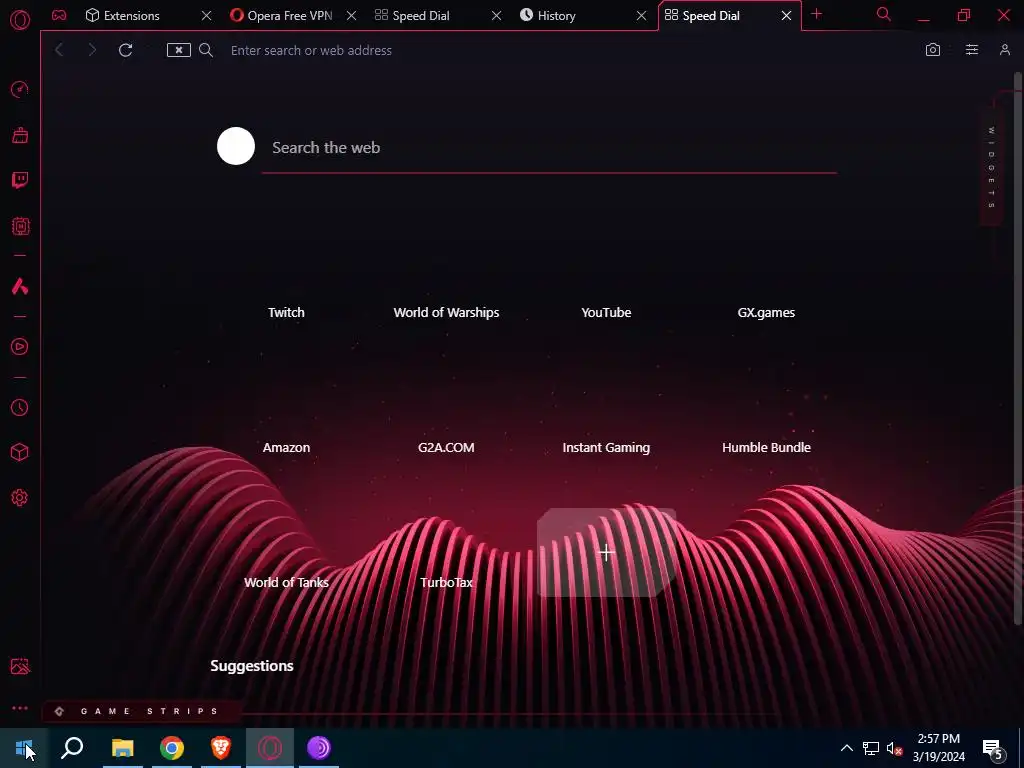This screenshot has height=768, width=1024.
Task: Open Settings gear in sidebar
Action: coord(20,498)
